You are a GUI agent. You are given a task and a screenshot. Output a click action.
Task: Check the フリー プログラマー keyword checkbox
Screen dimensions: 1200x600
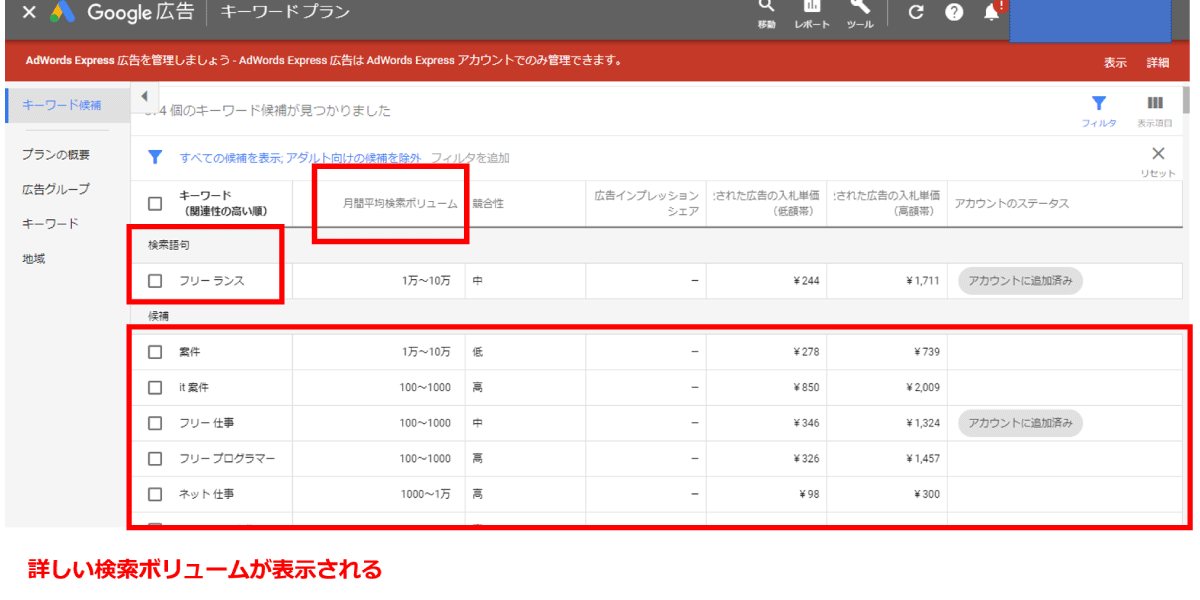coord(155,458)
